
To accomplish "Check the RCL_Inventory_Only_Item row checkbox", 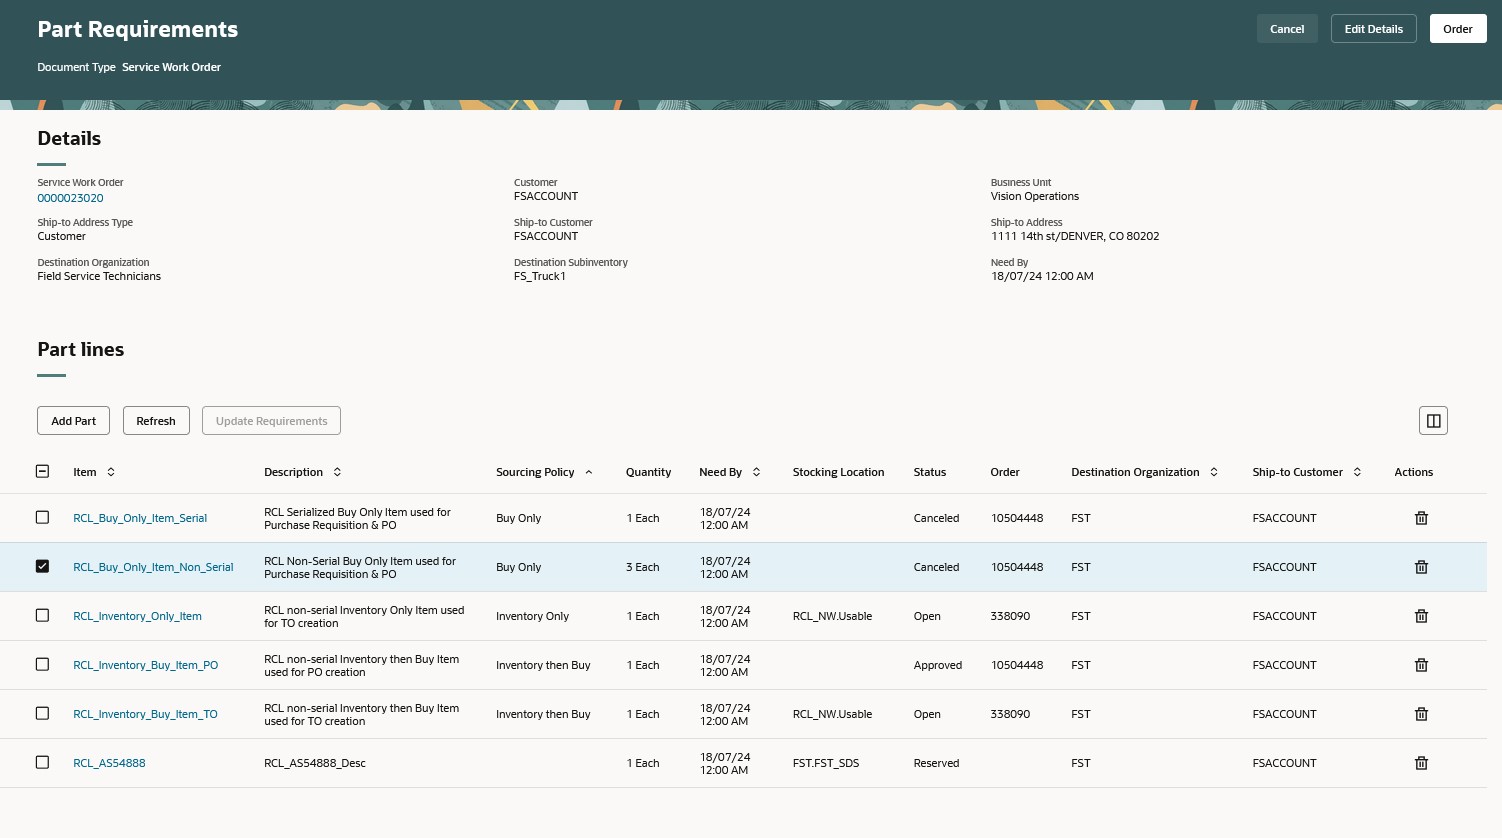I will click(x=42, y=615).
